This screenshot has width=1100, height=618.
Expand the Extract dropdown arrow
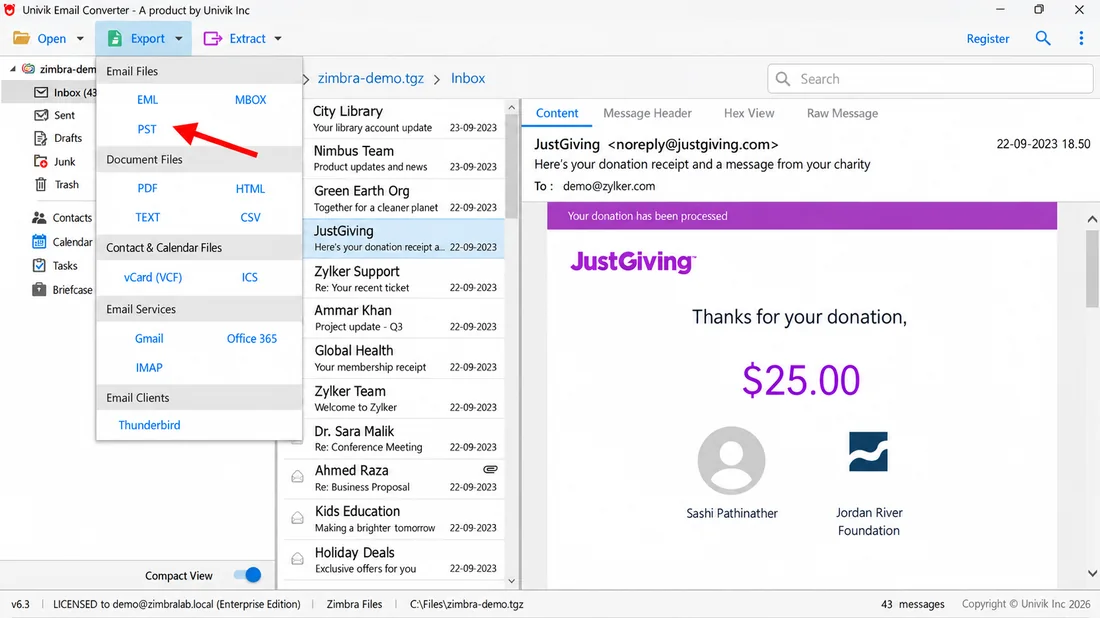tap(278, 39)
